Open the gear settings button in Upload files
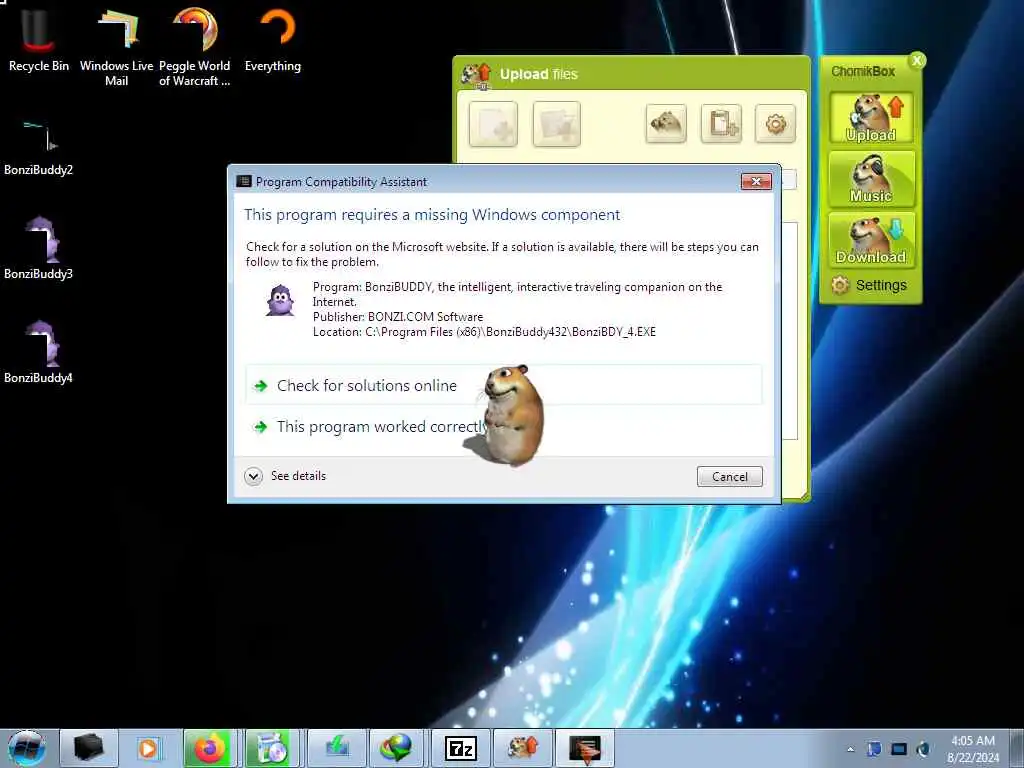 775,123
